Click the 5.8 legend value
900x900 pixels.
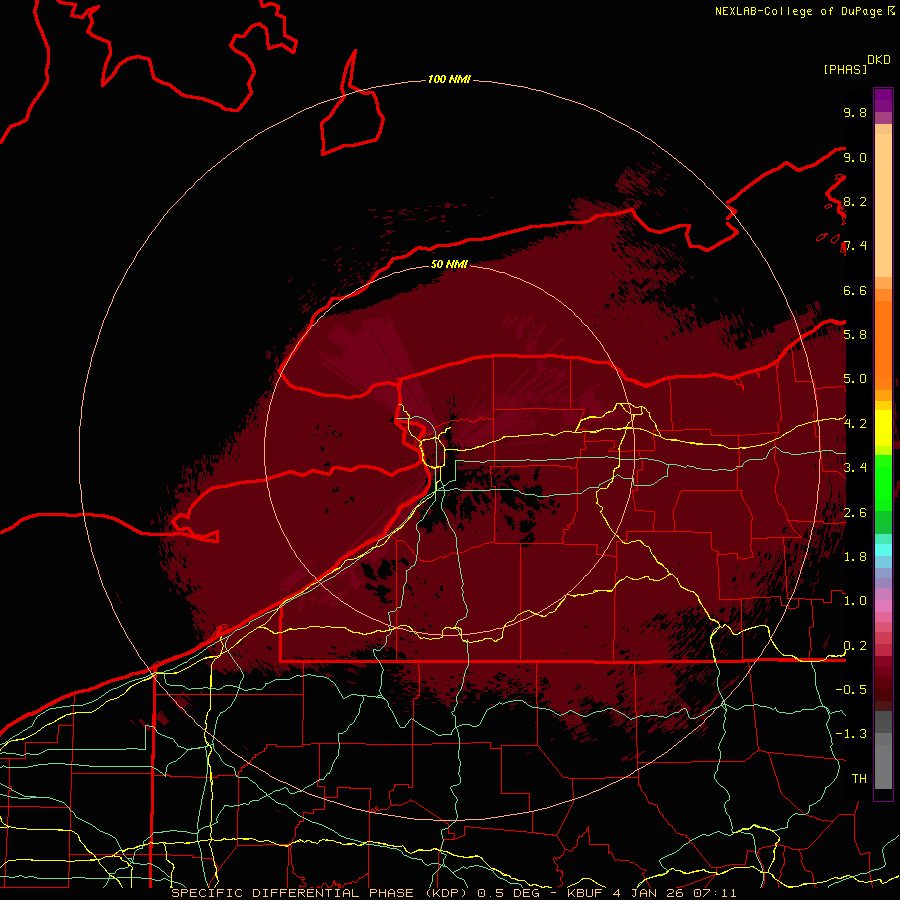(855, 335)
